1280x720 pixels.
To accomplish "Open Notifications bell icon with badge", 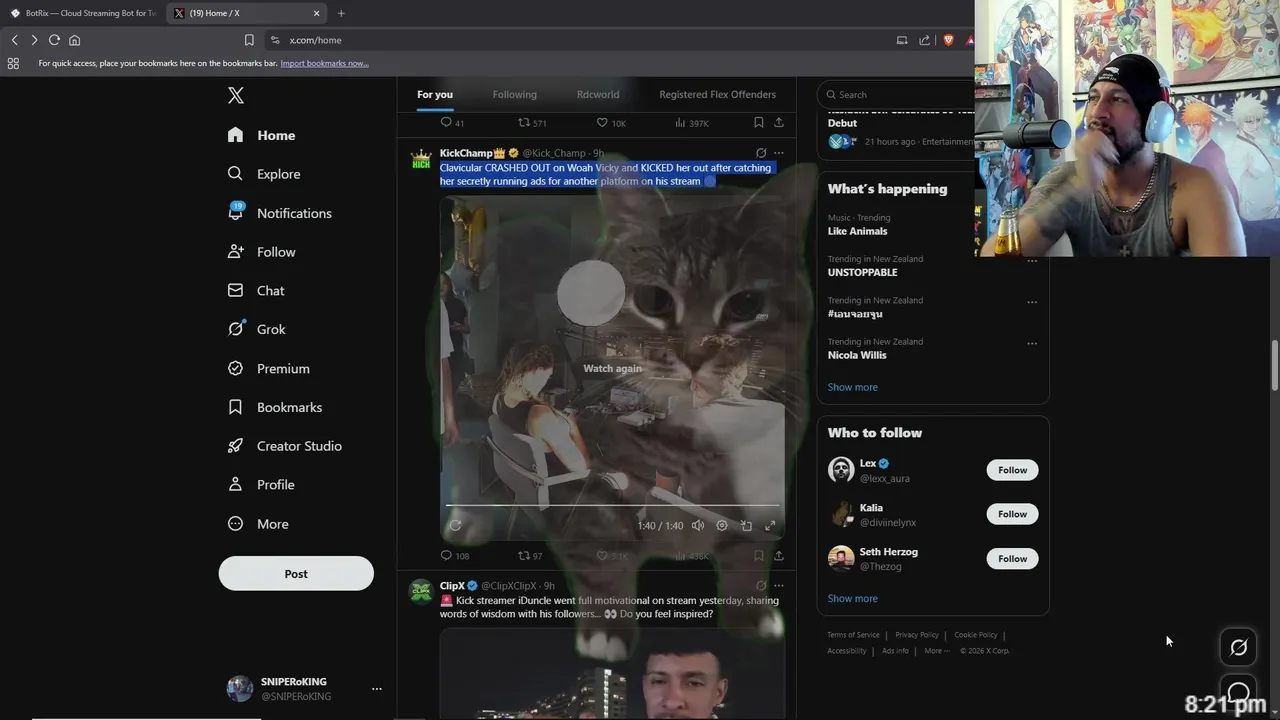I will pyautogui.click(x=235, y=212).
